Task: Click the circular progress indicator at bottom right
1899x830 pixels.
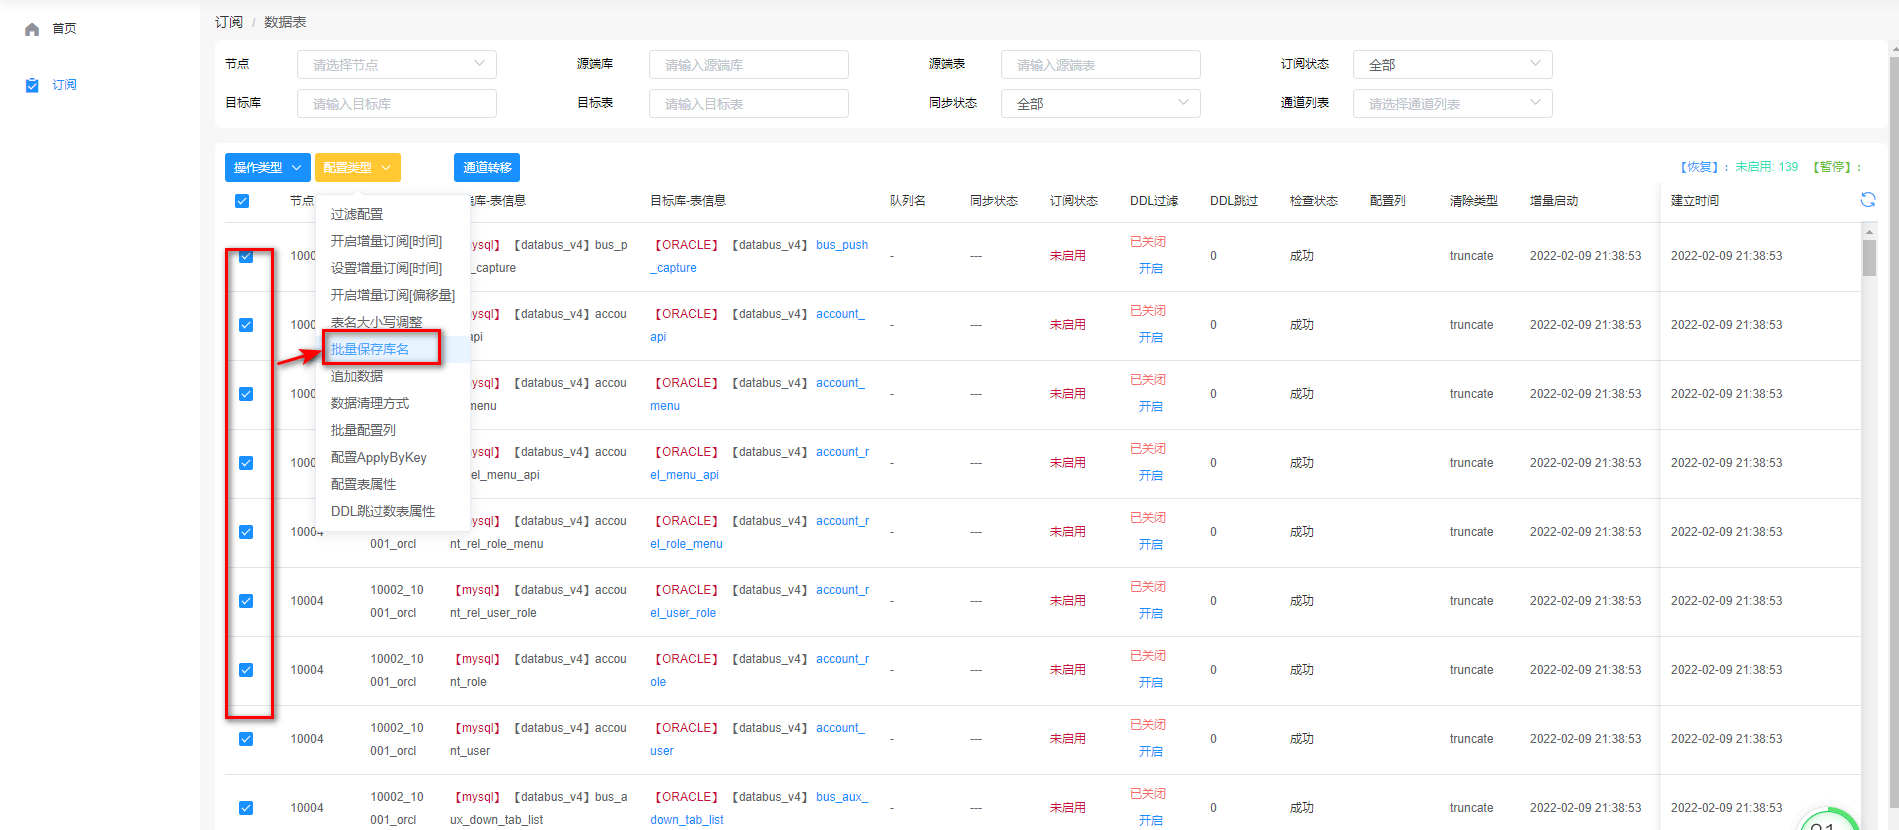Action: point(1828,820)
